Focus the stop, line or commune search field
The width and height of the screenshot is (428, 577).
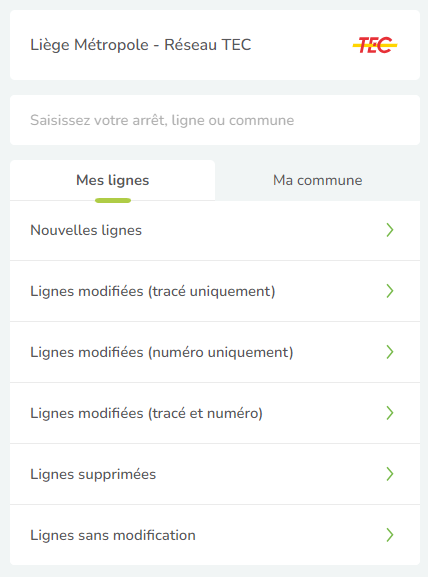[x=215, y=120]
